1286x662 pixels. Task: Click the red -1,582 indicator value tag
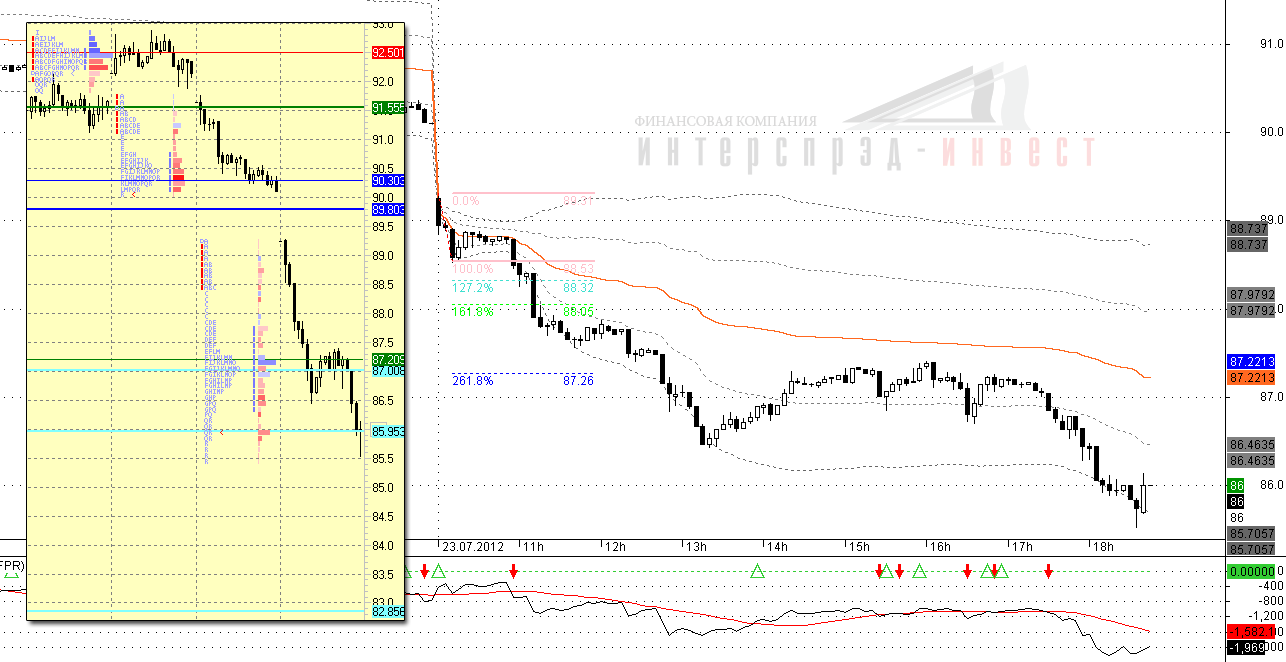tap(1251, 632)
